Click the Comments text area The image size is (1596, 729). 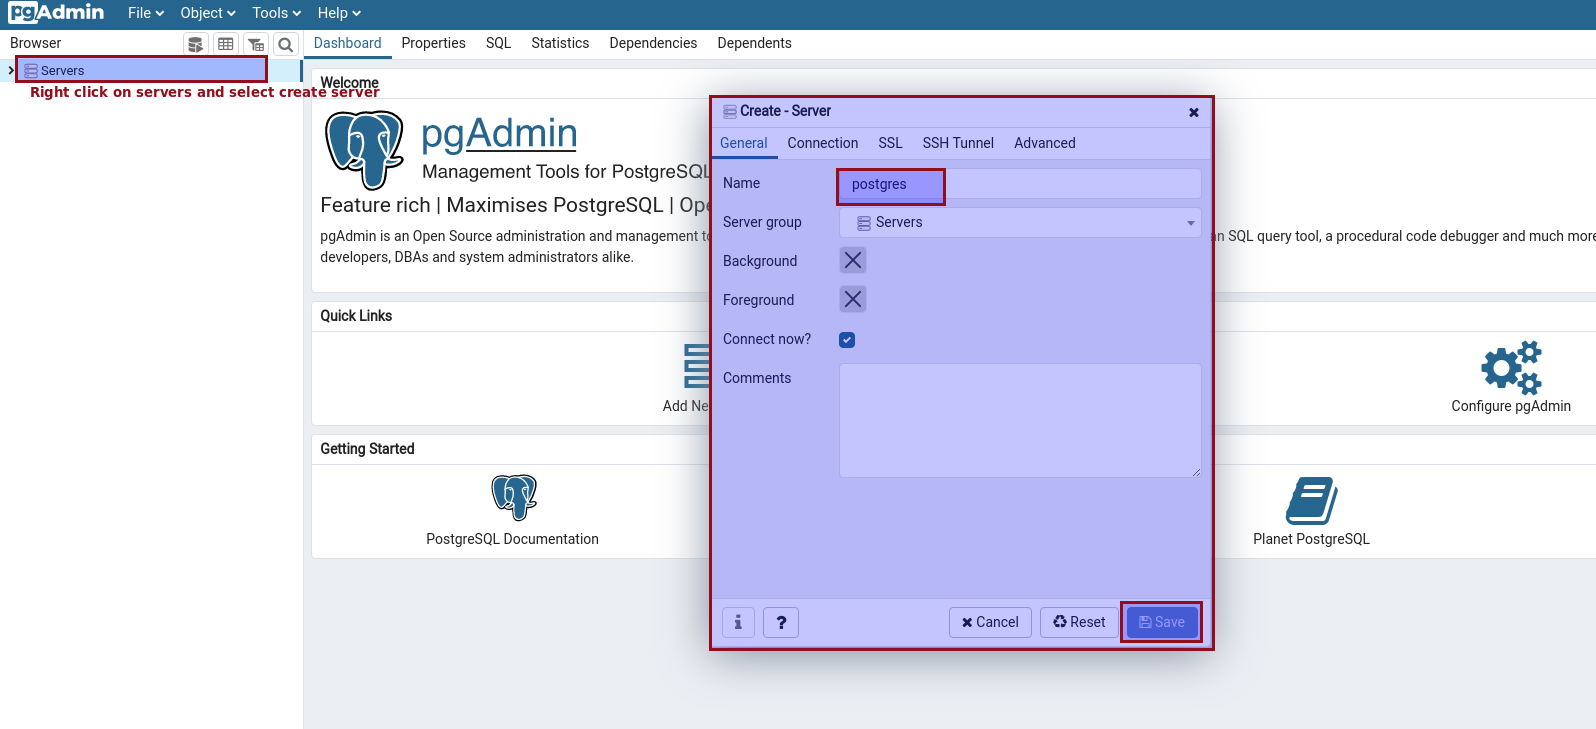pos(1020,420)
